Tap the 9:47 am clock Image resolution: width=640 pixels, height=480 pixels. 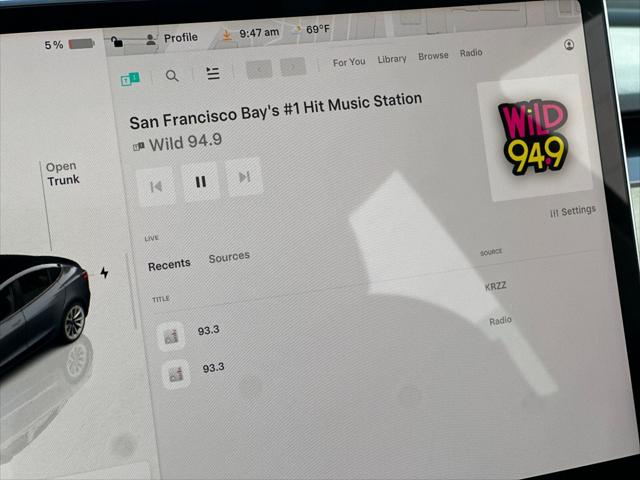pyautogui.click(x=259, y=33)
